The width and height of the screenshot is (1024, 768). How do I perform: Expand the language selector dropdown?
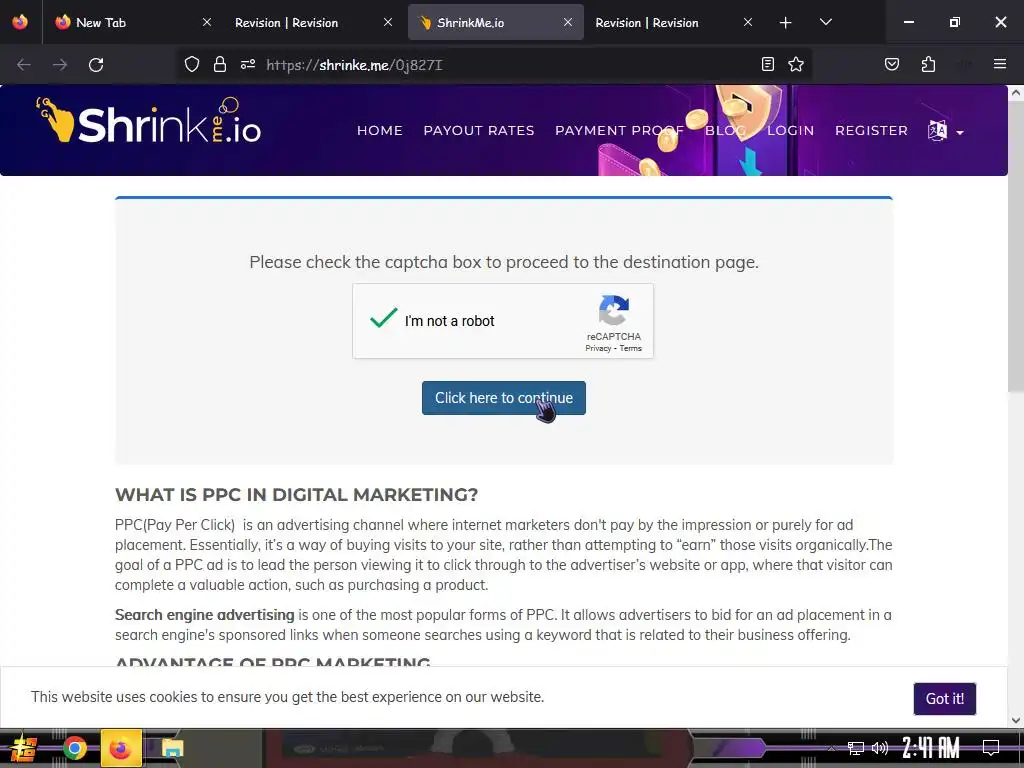[946, 131]
